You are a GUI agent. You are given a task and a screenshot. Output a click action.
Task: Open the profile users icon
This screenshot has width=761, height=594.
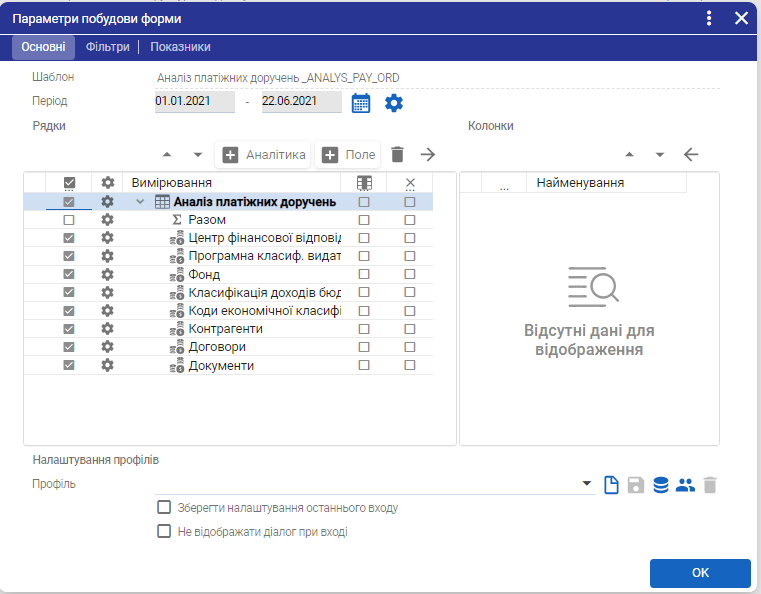tap(685, 485)
